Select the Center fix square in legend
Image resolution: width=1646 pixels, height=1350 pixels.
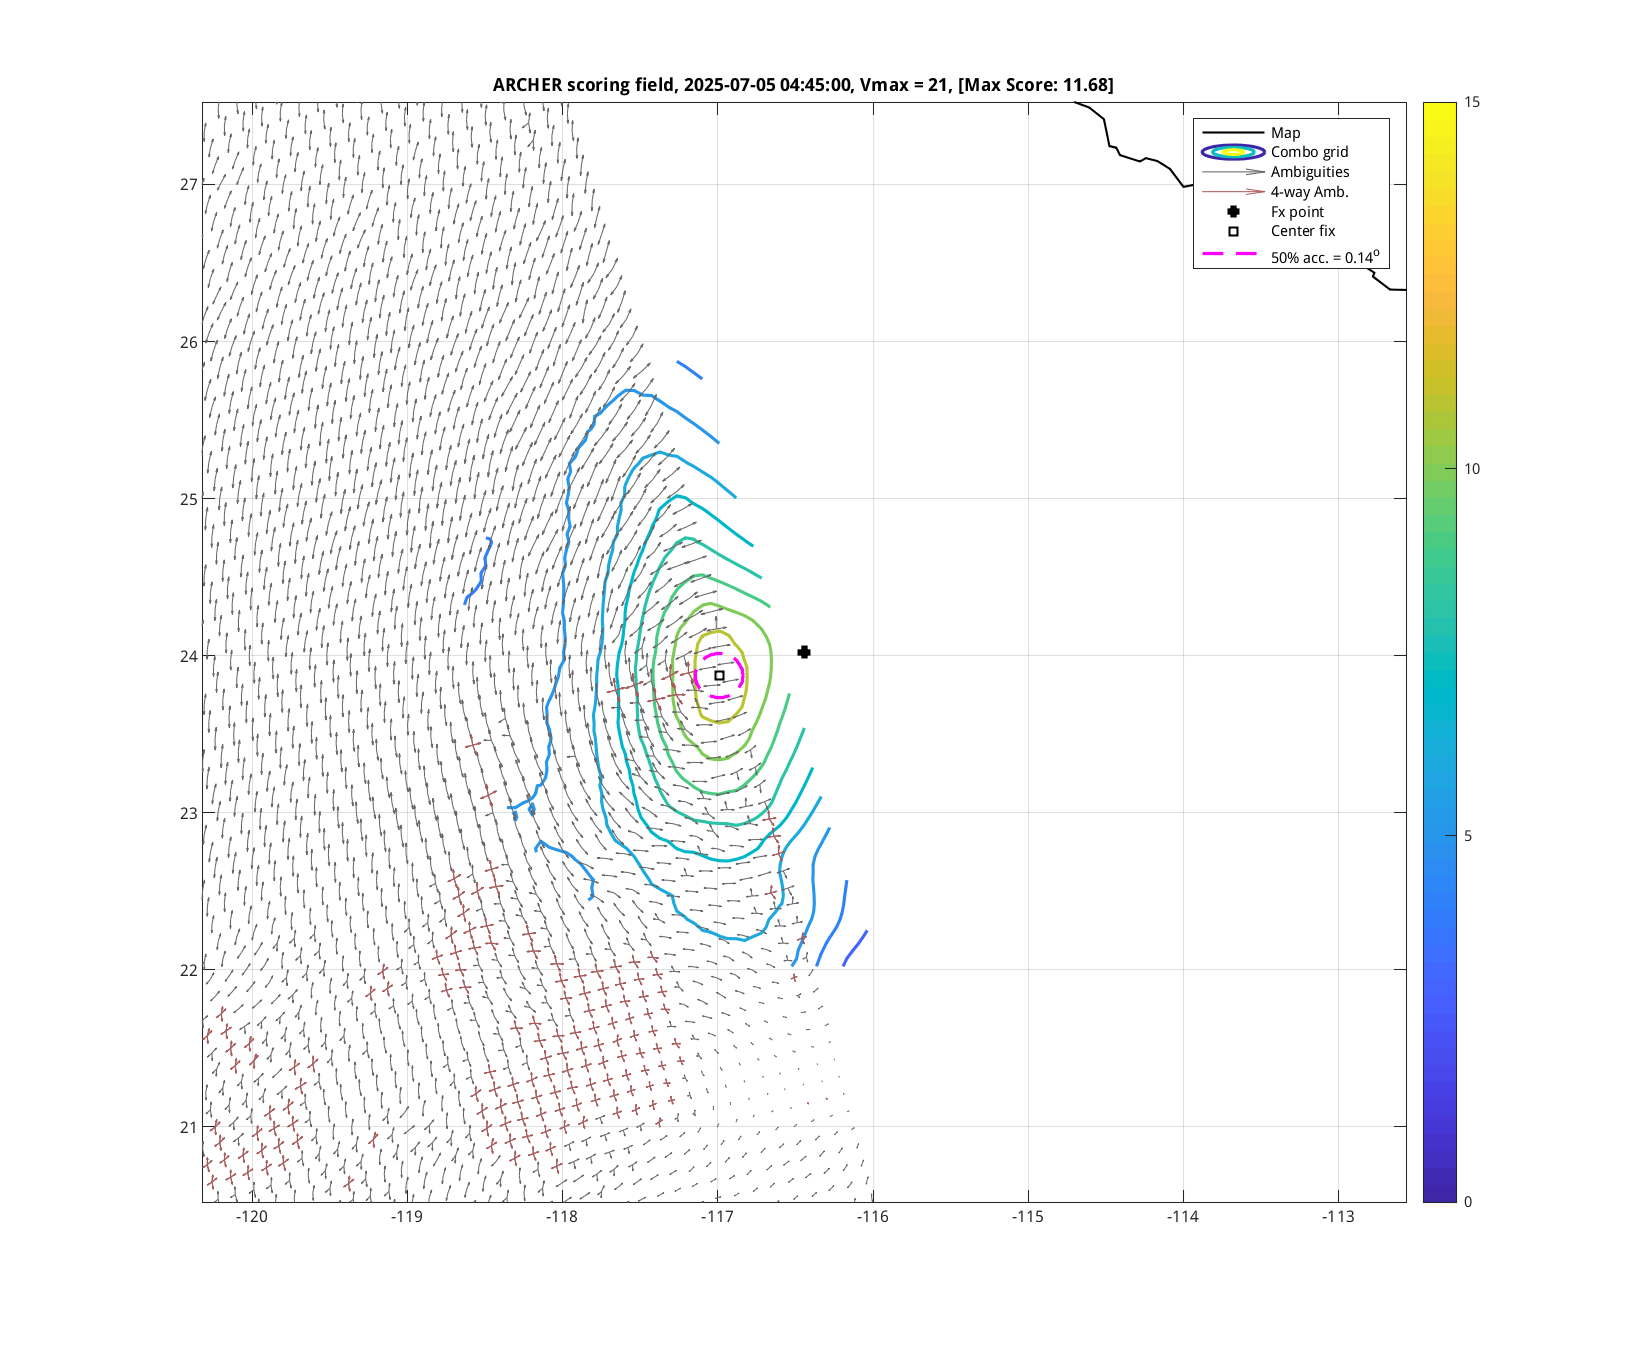pyautogui.click(x=1233, y=231)
